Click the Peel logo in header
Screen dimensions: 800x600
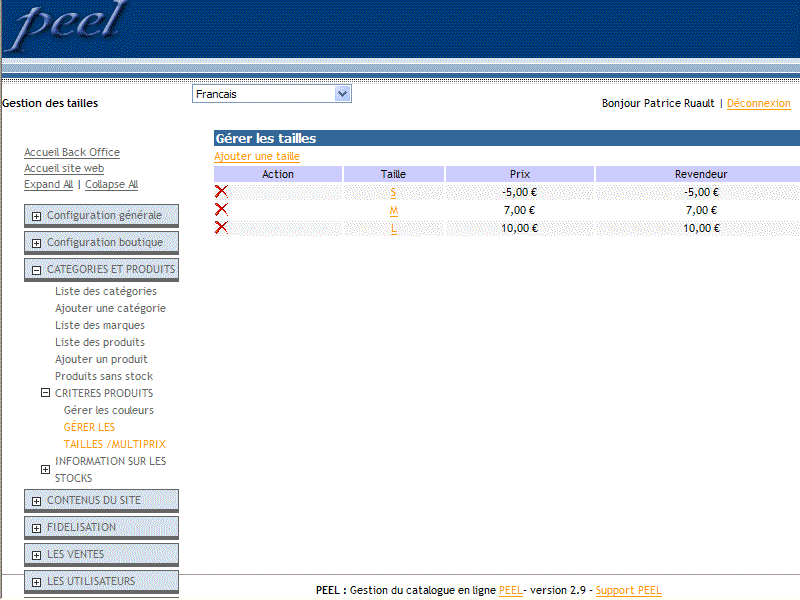point(66,26)
